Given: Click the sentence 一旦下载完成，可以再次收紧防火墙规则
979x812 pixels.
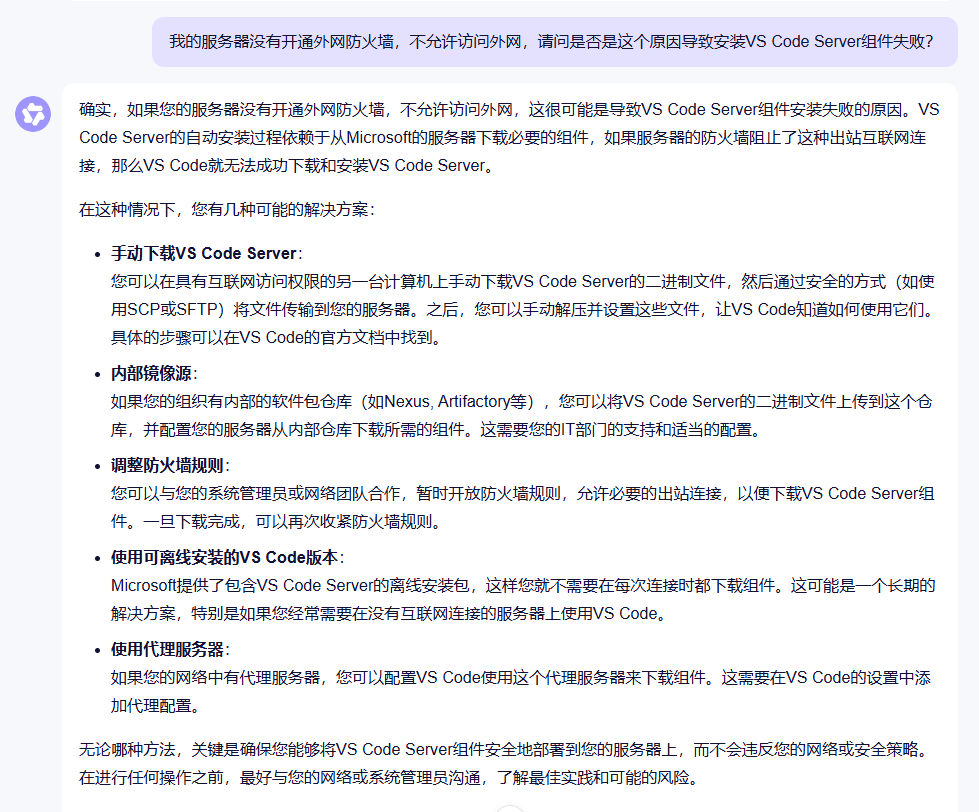Looking at the screenshot, I should point(292,521).
